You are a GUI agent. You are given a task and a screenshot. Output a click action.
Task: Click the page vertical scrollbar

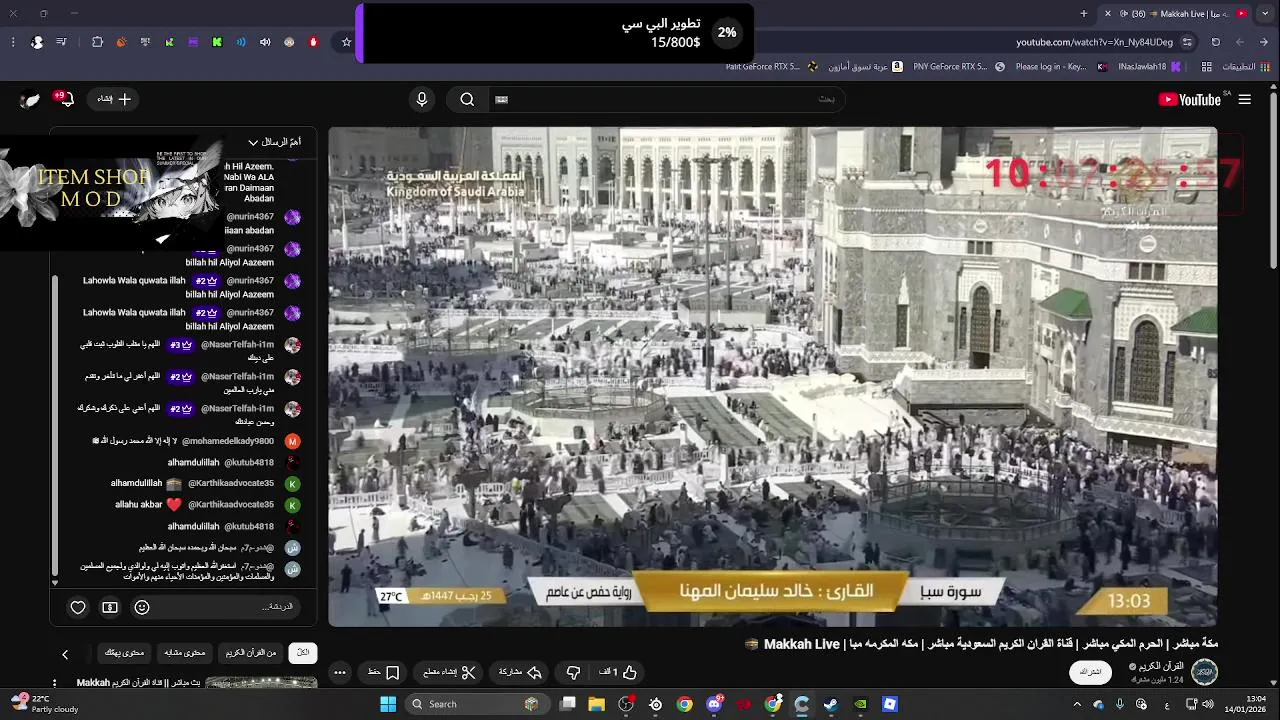click(1273, 180)
